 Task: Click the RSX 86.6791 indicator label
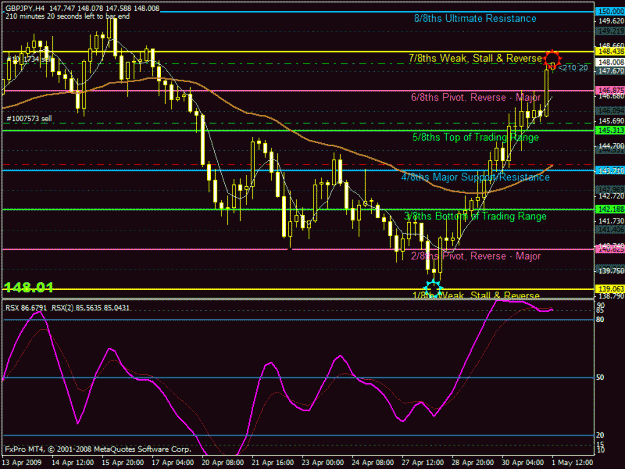[26, 308]
